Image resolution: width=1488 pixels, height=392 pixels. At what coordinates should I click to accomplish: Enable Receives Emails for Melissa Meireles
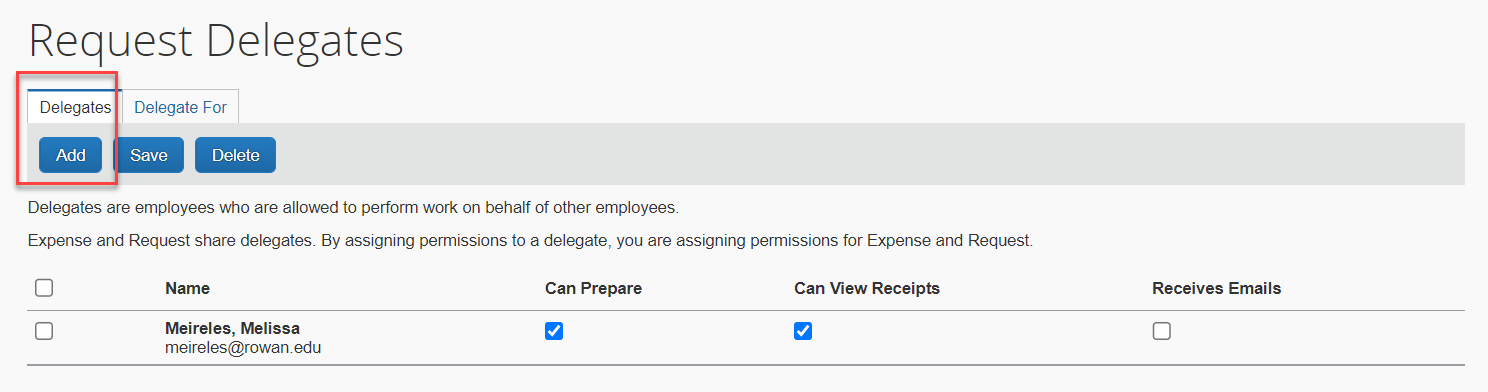1161,331
